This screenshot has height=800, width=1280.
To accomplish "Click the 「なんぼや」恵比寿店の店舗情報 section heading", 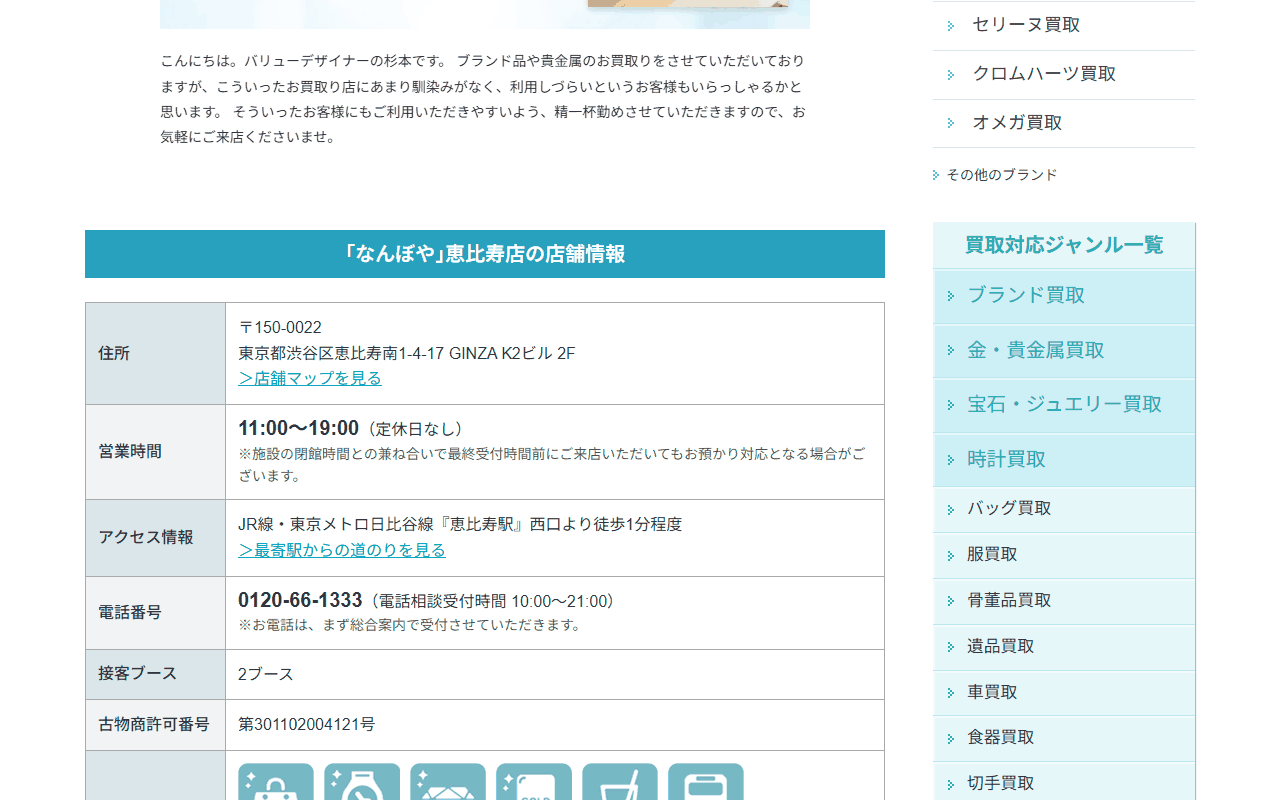I will pos(485,254).
